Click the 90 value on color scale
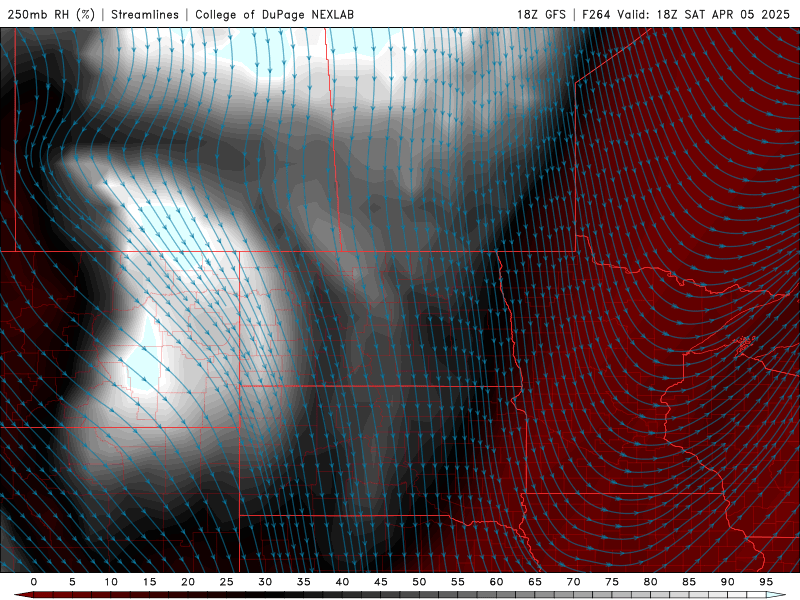 point(727,582)
